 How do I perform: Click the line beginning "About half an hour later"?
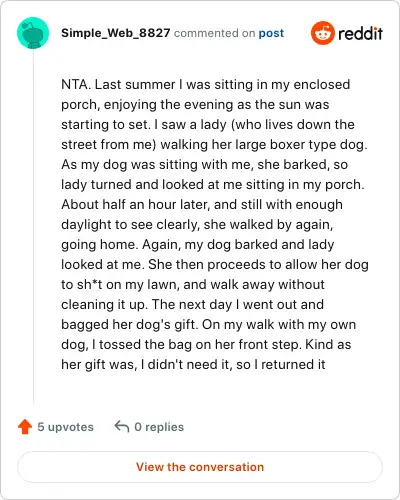(202, 204)
